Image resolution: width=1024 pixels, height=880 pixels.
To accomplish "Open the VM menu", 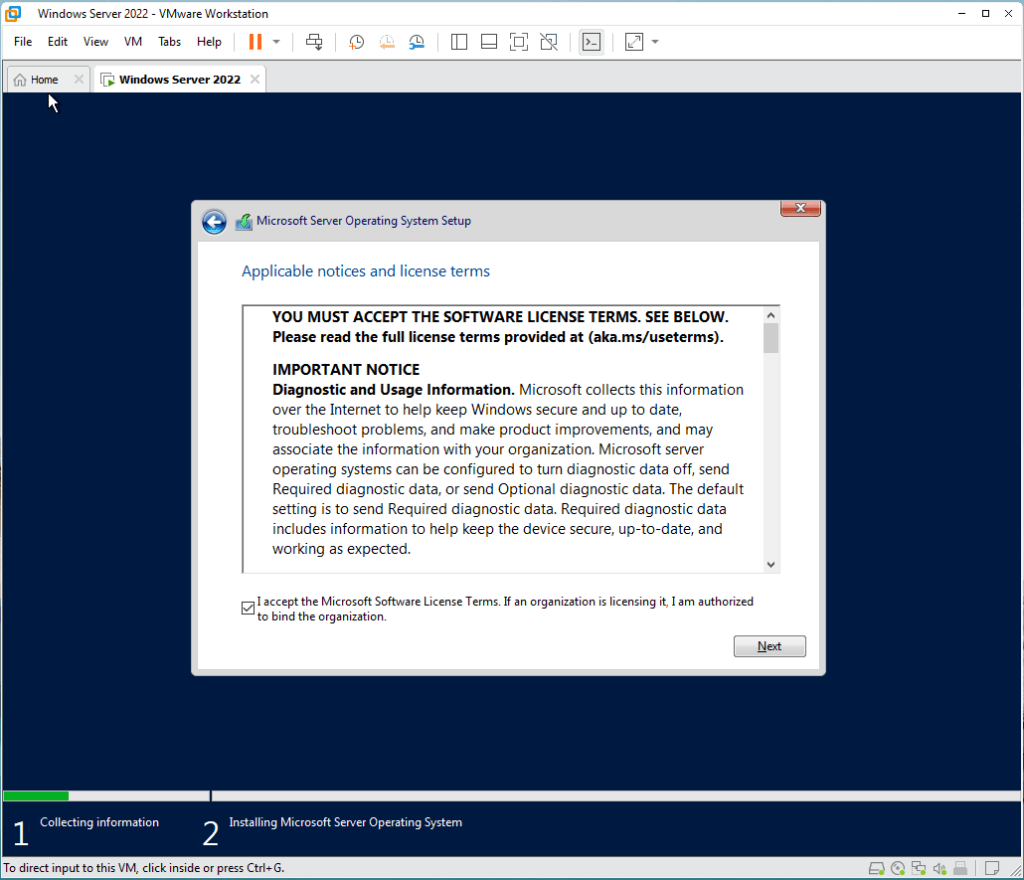I will (133, 42).
